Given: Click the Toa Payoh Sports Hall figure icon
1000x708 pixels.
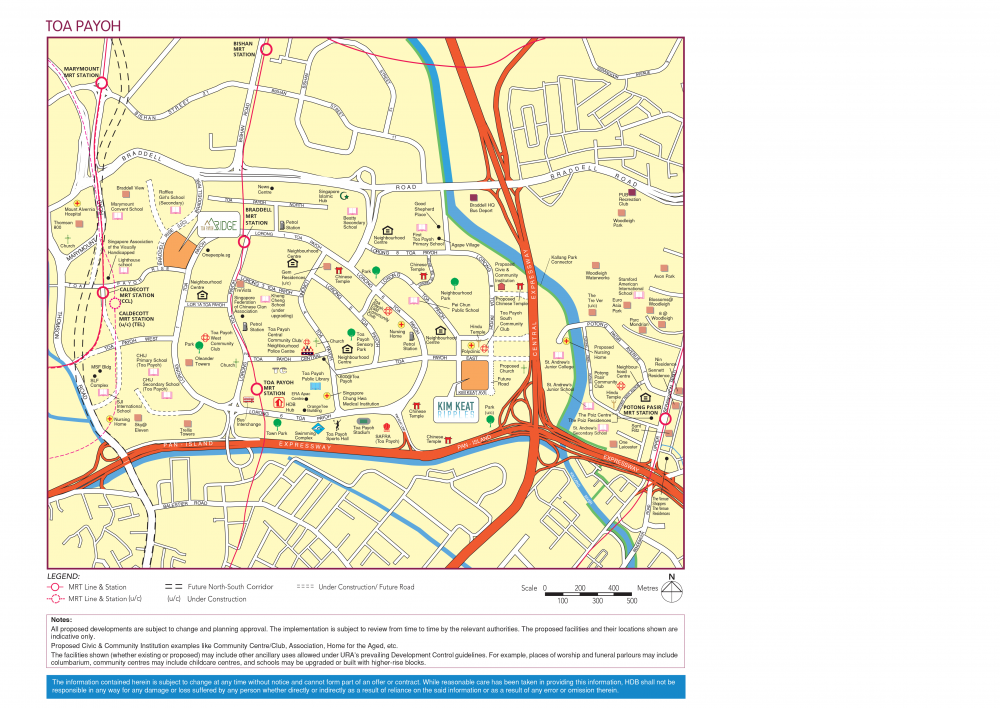Looking at the screenshot, I should [337, 425].
